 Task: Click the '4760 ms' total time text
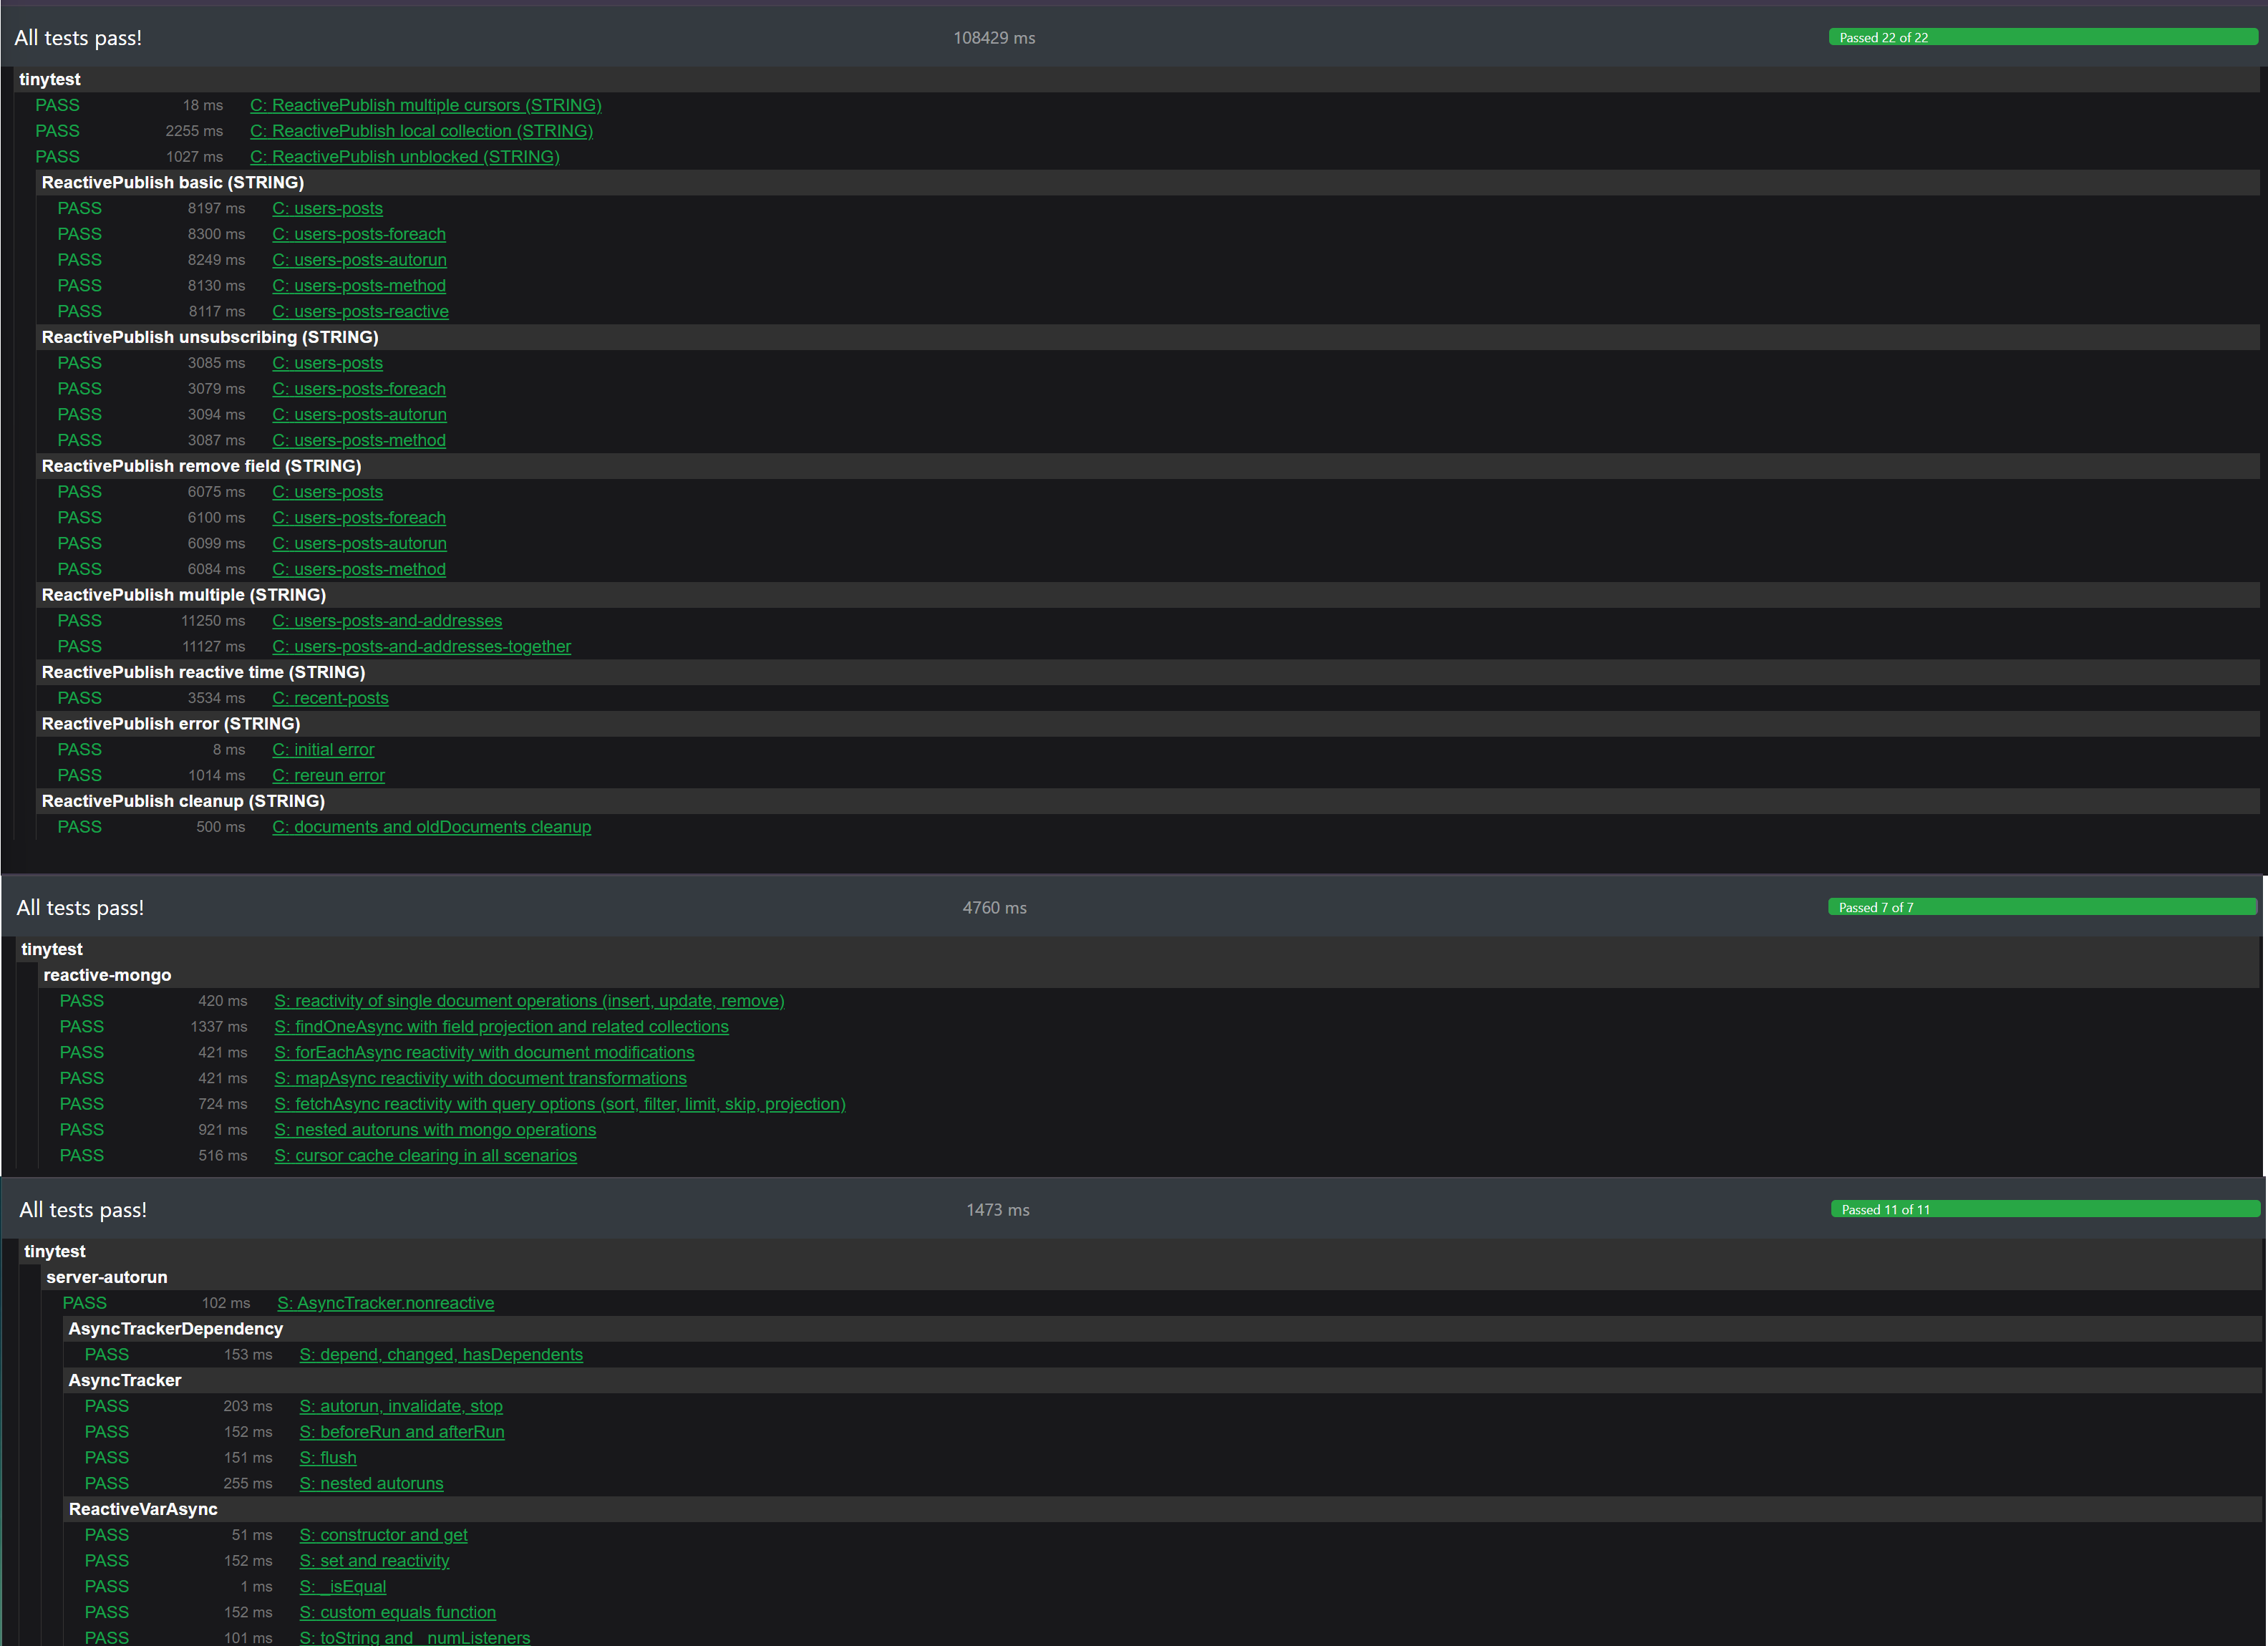[994, 908]
